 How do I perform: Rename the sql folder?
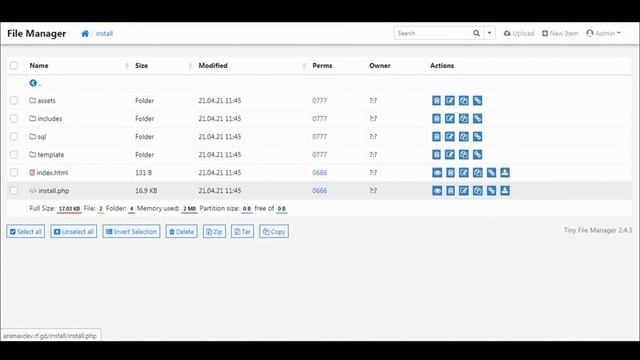(x=450, y=136)
